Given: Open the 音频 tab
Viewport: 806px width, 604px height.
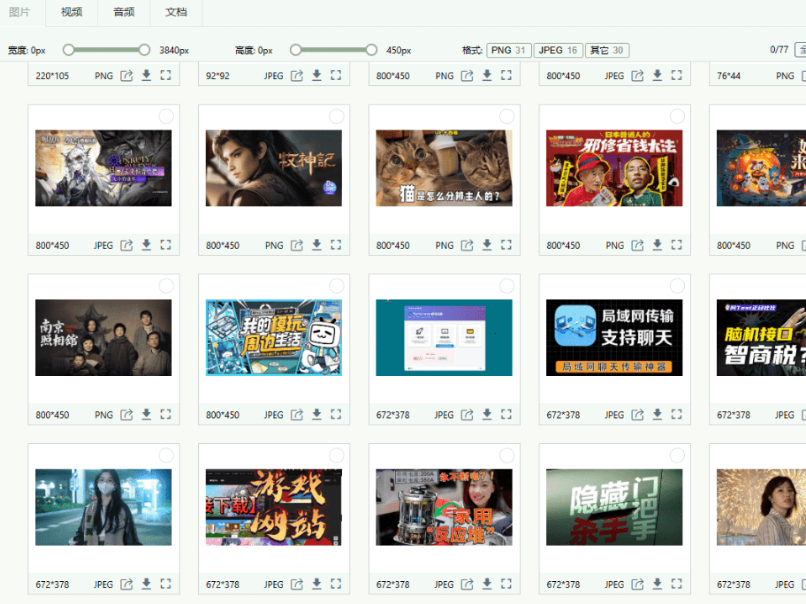Looking at the screenshot, I should (124, 12).
